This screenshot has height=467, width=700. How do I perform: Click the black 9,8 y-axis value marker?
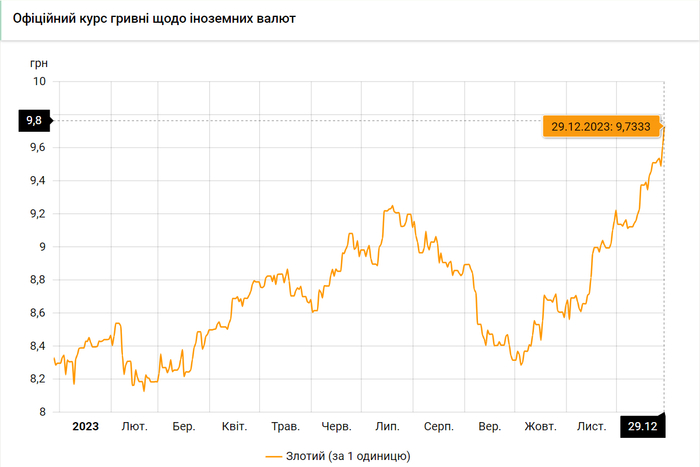pyautogui.click(x=33, y=121)
